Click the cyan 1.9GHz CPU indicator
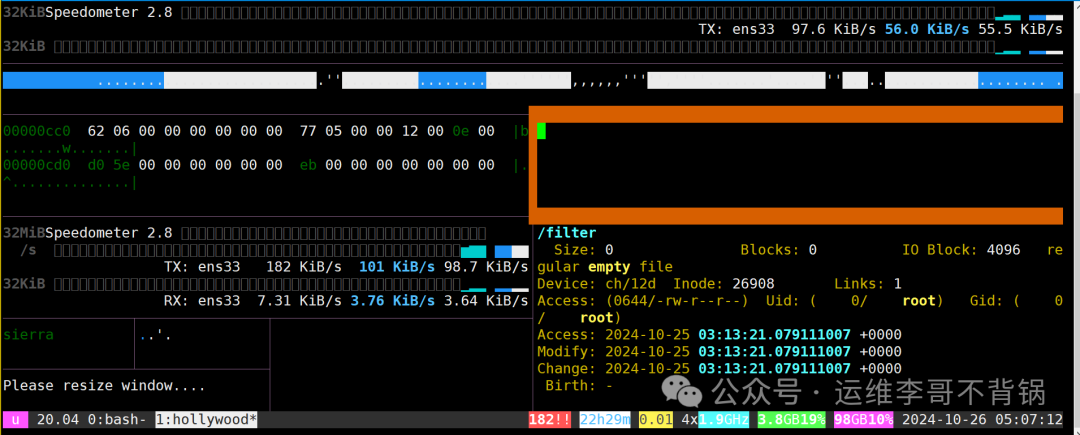 (x=723, y=419)
